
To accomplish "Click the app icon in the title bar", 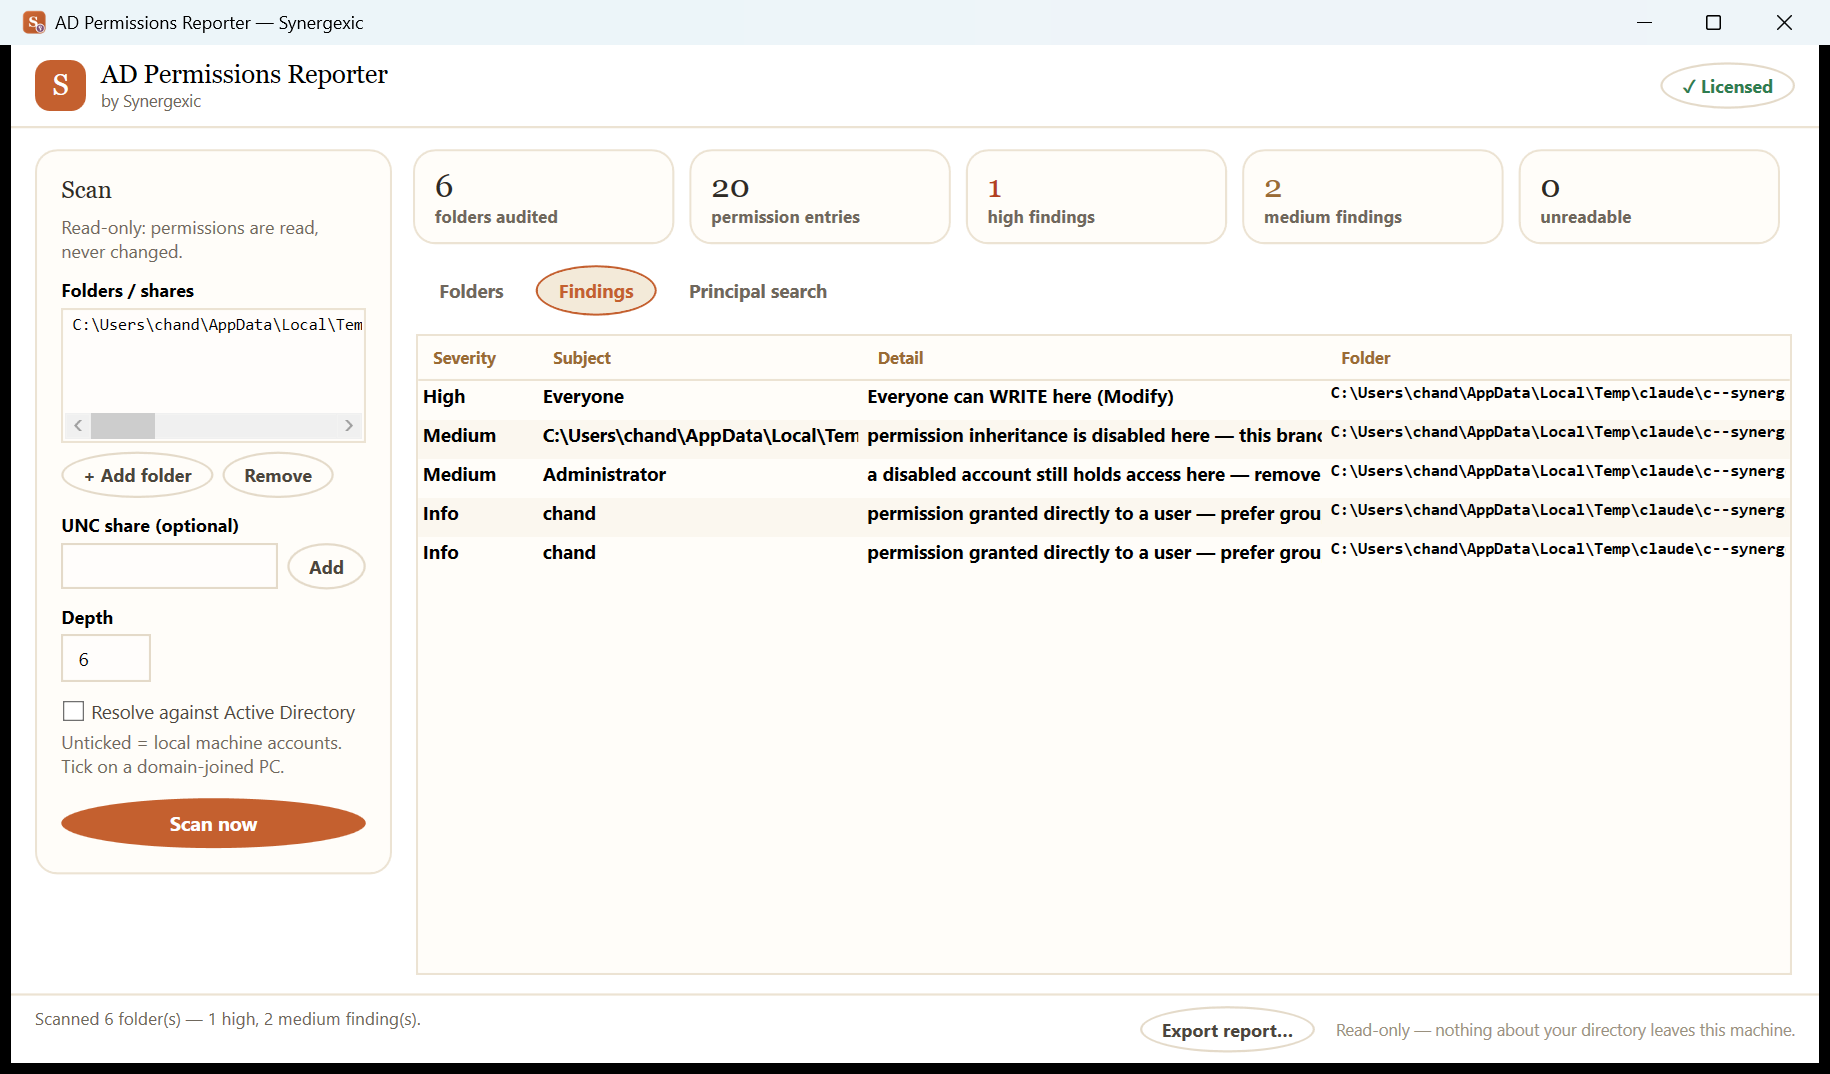I will tap(34, 22).
